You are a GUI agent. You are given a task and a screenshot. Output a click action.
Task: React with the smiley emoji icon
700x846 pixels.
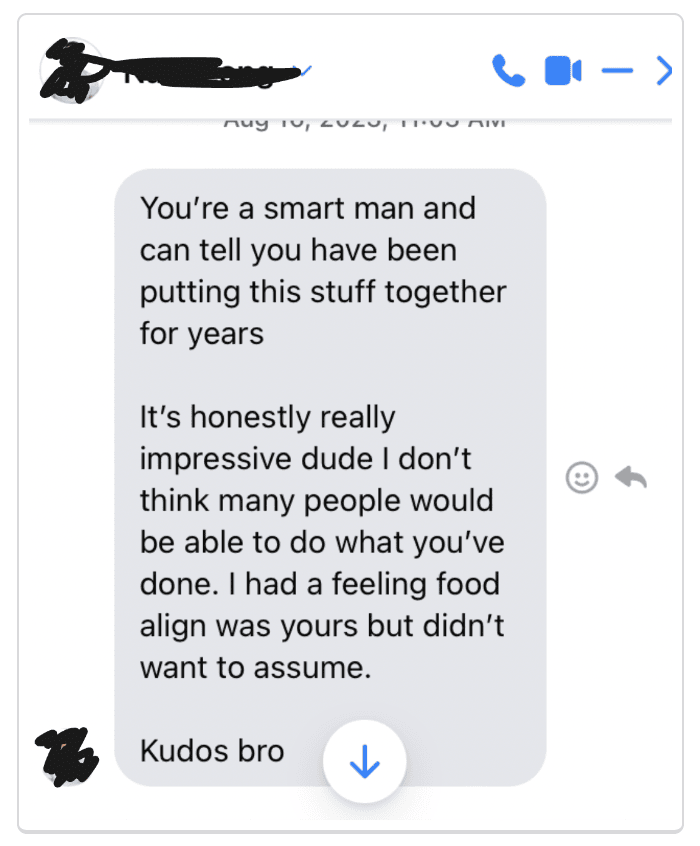pyautogui.click(x=581, y=477)
